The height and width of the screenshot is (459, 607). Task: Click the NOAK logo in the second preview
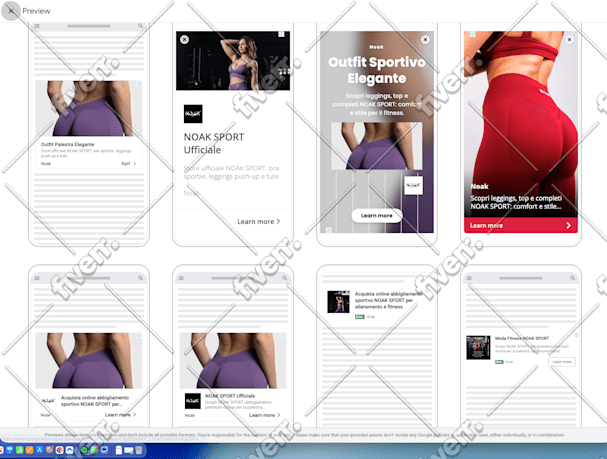tap(193, 114)
